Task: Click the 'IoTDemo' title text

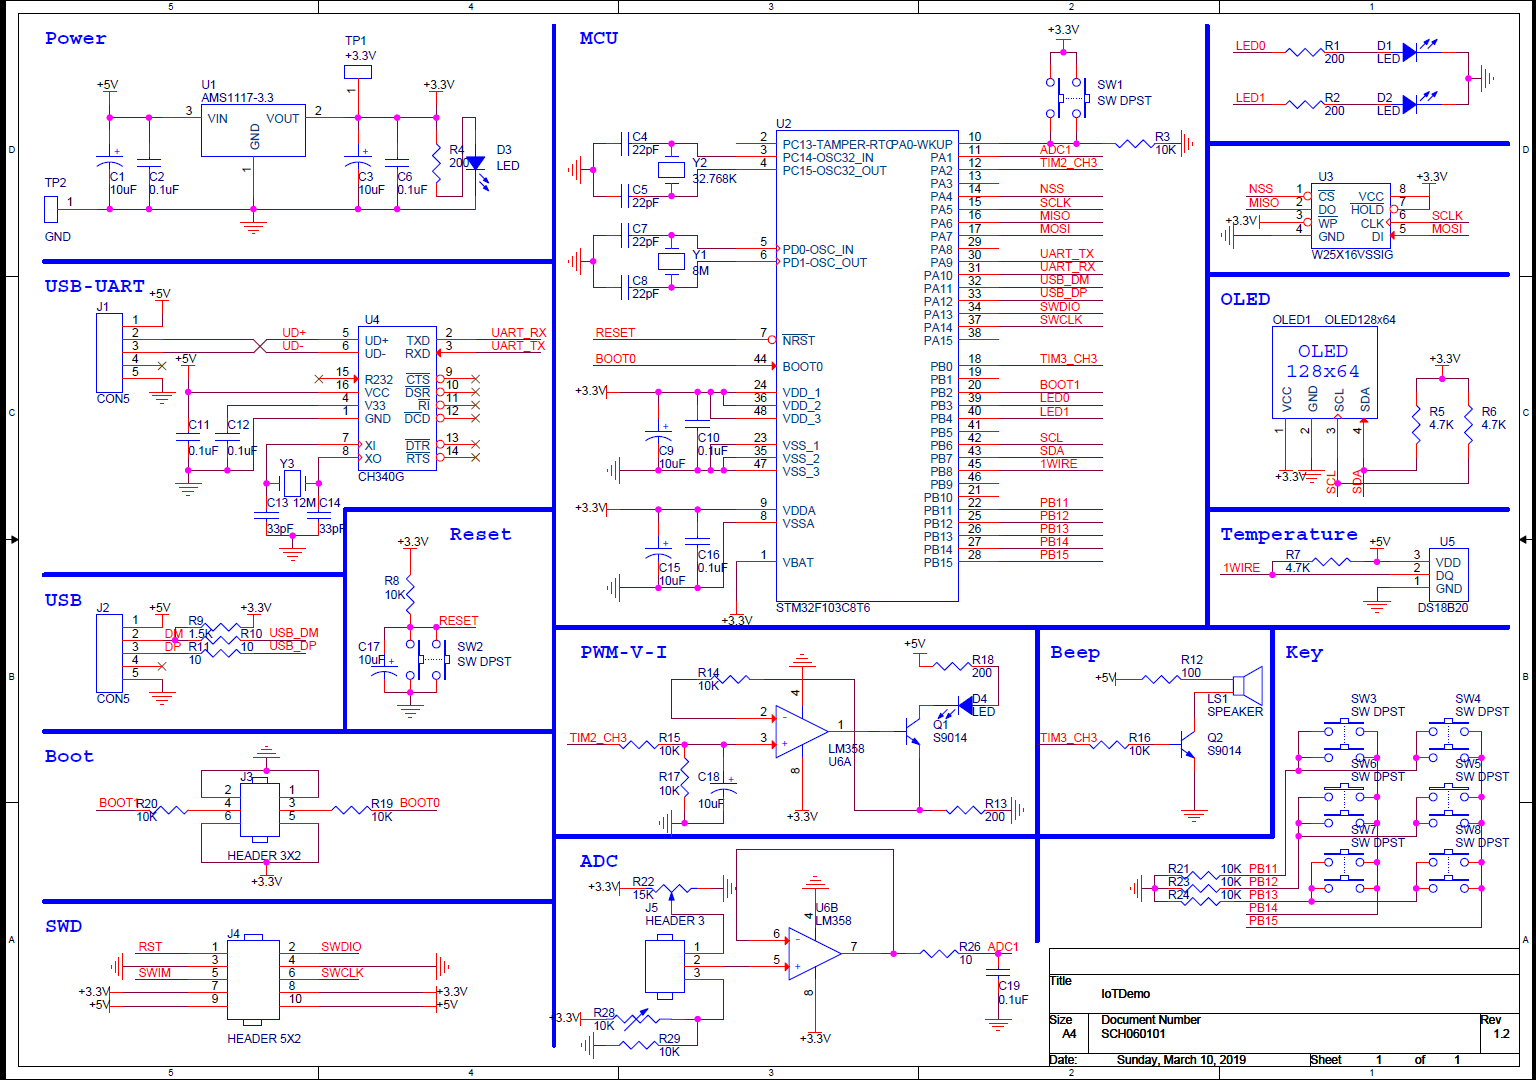Action: click(1126, 994)
